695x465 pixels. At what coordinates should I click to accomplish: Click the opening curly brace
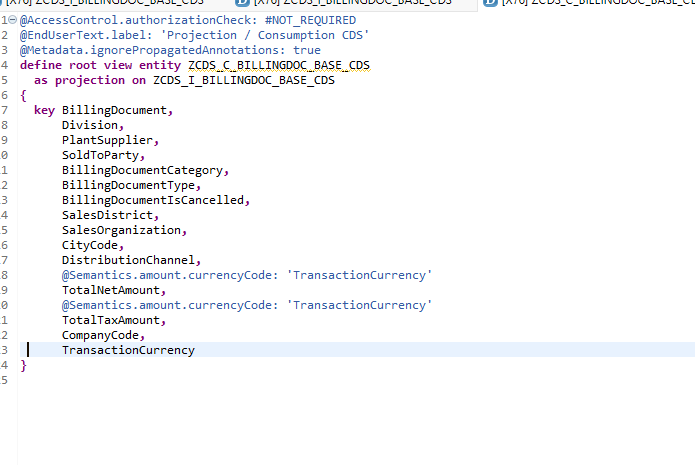tap(23, 95)
